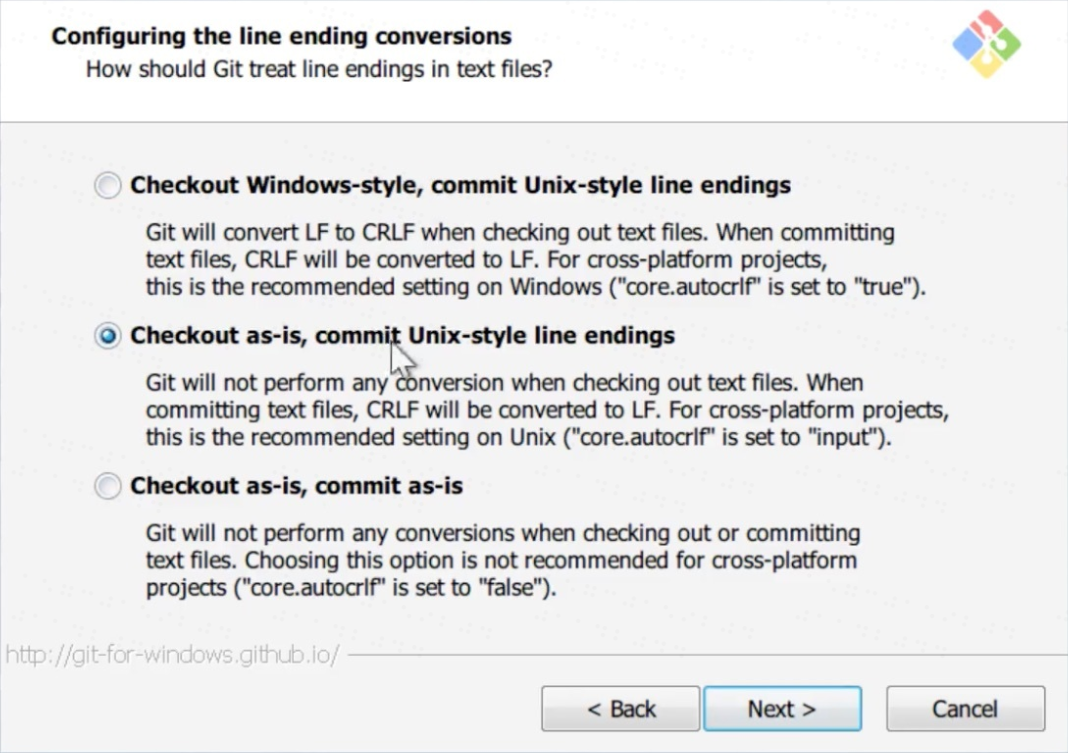
Task: Click the "Configuring the line ending conversions" heading
Action: click(281, 37)
